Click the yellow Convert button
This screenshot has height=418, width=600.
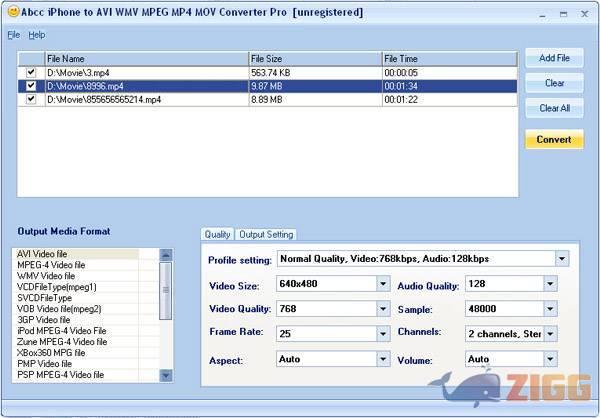point(554,139)
